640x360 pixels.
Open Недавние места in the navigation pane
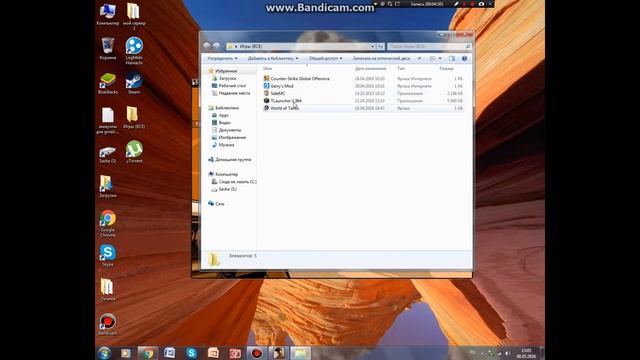[x=231, y=93]
